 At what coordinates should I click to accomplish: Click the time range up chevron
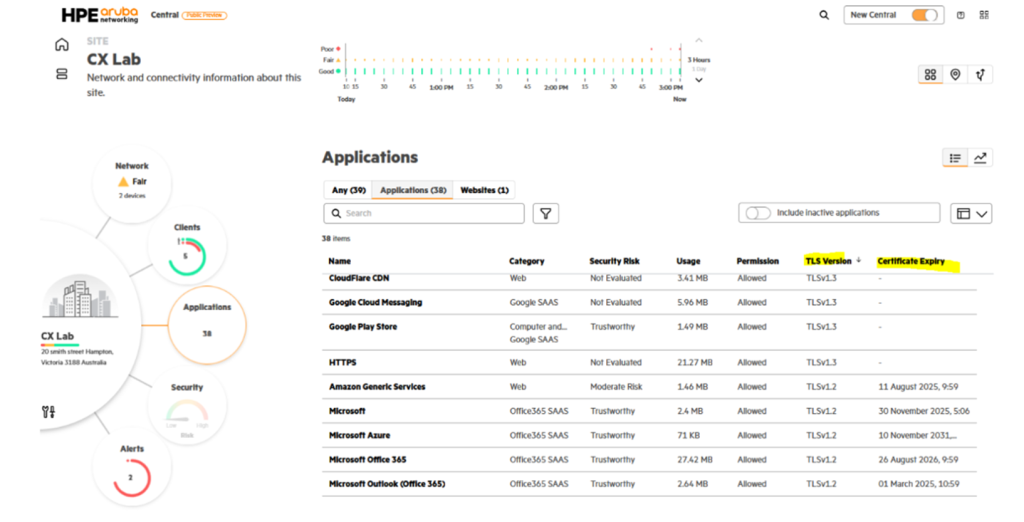click(699, 41)
